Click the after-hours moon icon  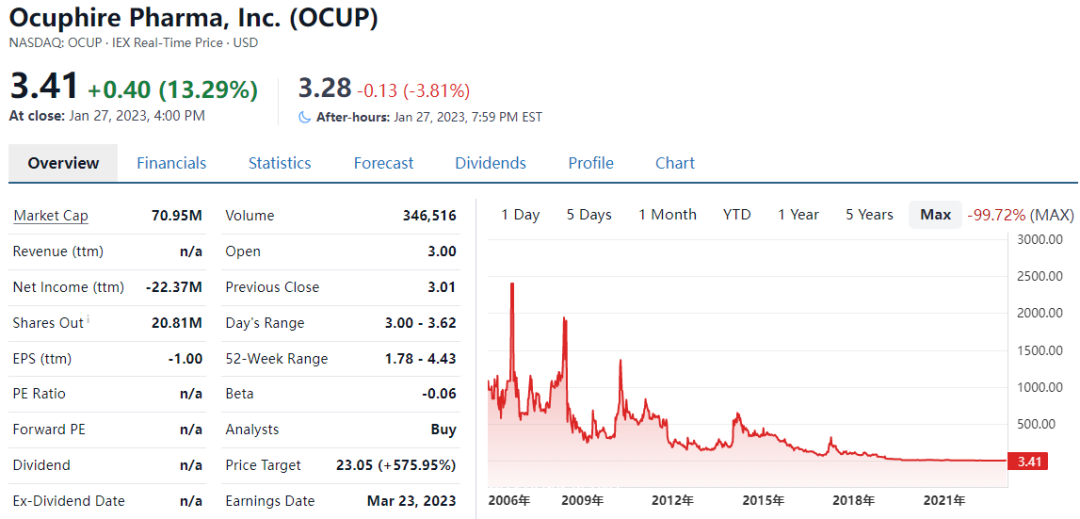pos(305,117)
